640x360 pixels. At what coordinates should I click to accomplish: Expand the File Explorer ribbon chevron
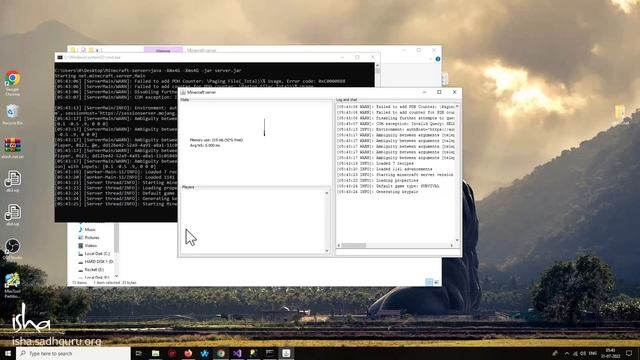coord(430,59)
